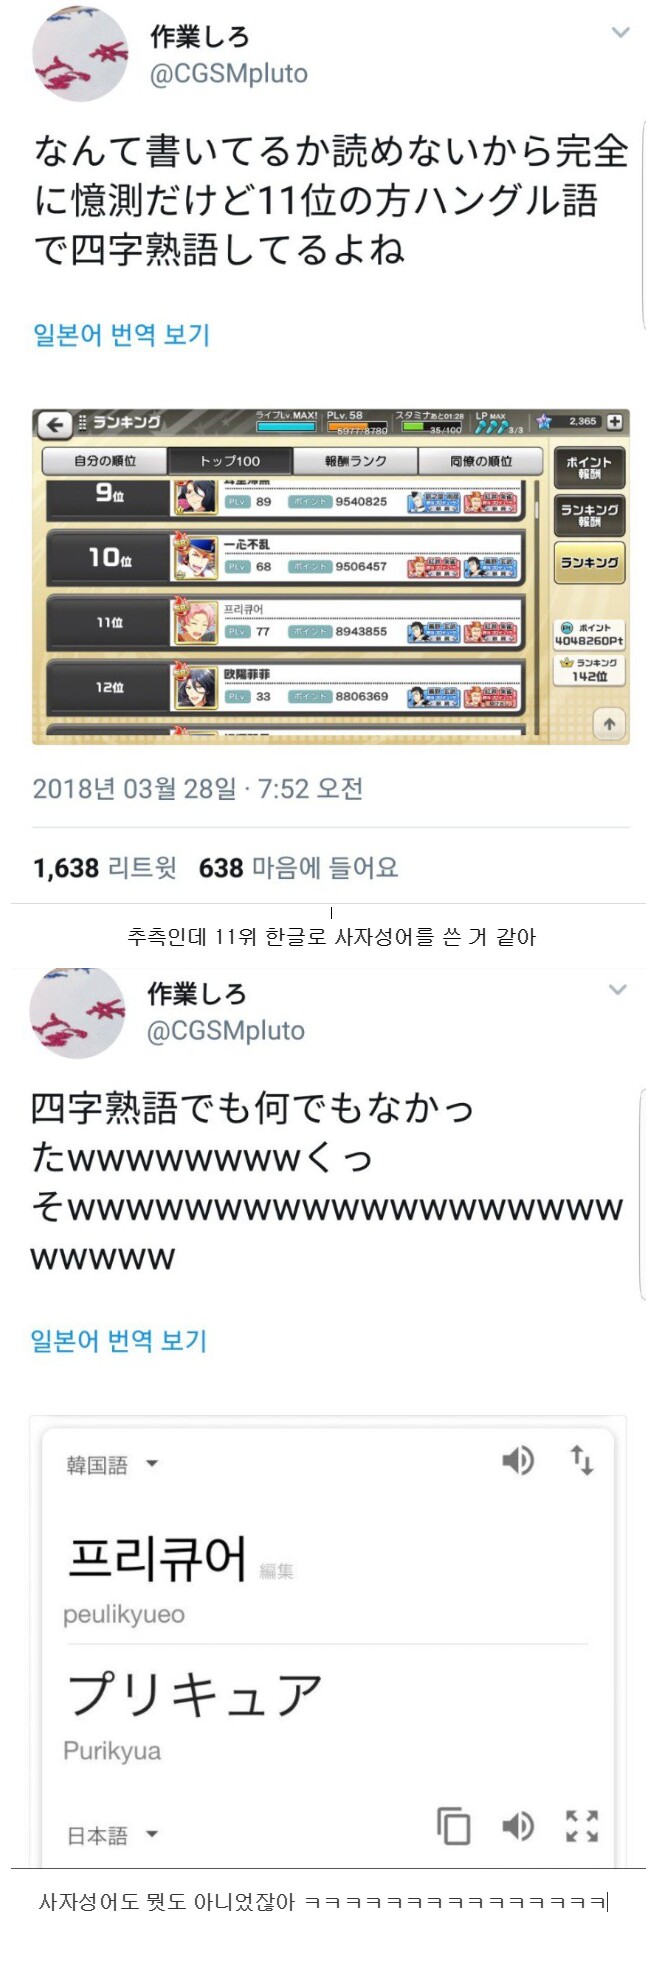Swap translation languages with arrows icon
The height and width of the screenshot is (1964, 662).
point(582,1461)
